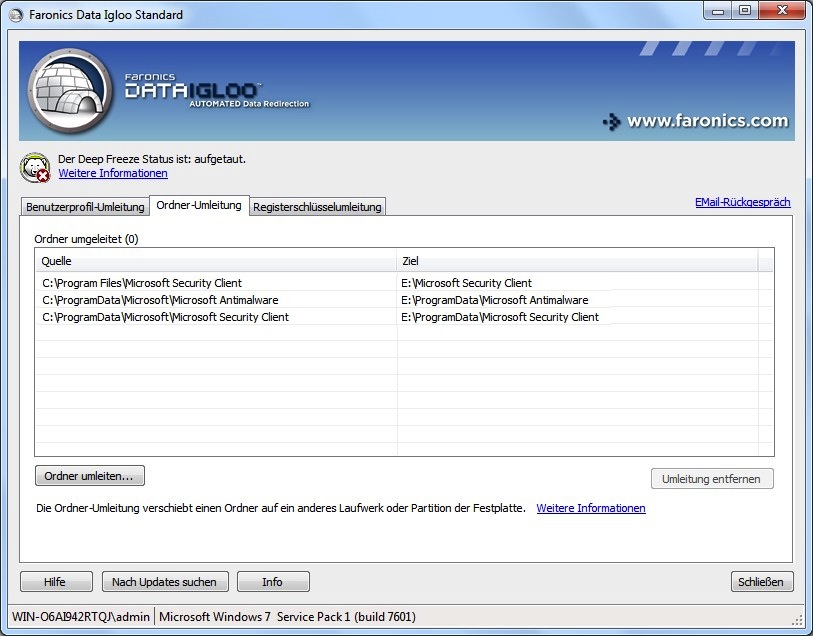This screenshot has width=813, height=636.
Task: Click status bar text Microsoft Windows 7 Service Pack 1
Action: [287, 617]
